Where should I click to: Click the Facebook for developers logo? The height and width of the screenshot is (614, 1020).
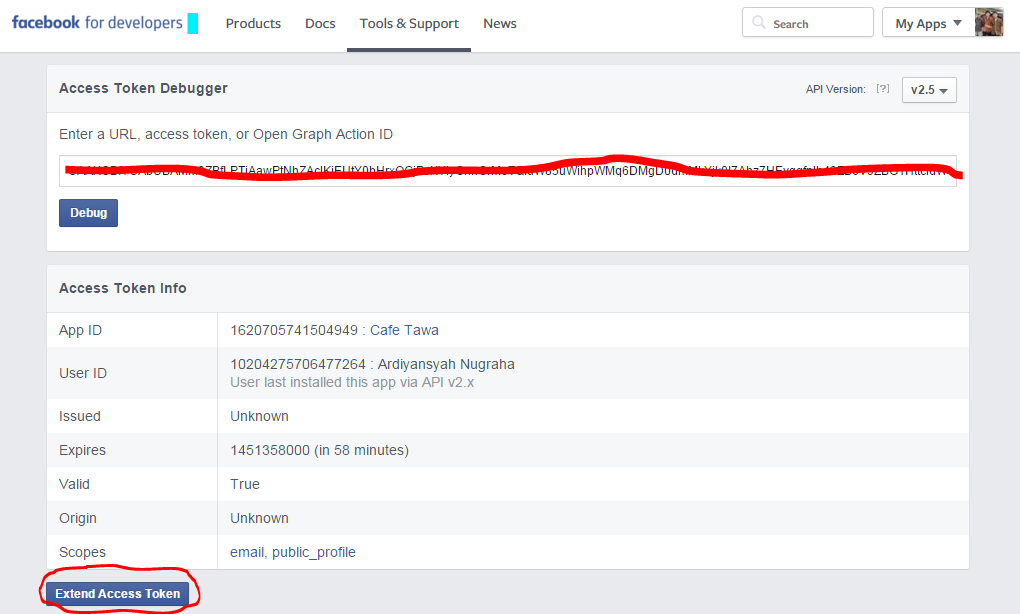[98, 23]
